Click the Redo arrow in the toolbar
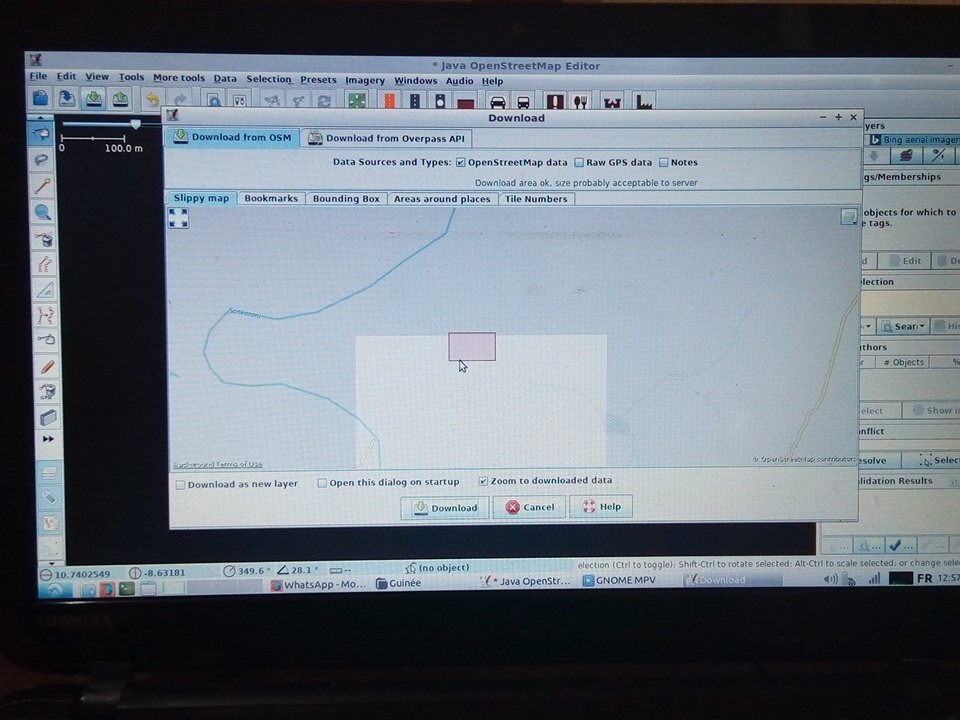Viewport: 960px width, 720px height. (x=180, y=99)
